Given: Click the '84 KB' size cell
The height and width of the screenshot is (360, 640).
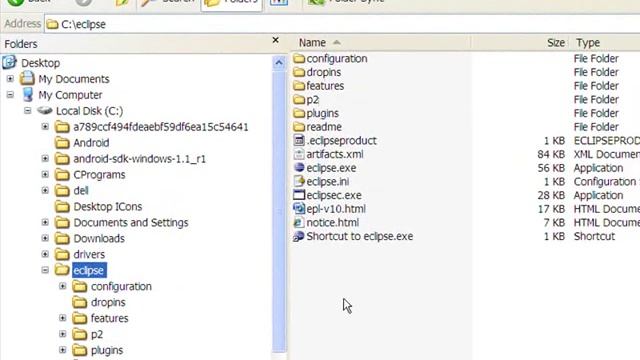Looking at the screenshot, I should coord(551,154).
